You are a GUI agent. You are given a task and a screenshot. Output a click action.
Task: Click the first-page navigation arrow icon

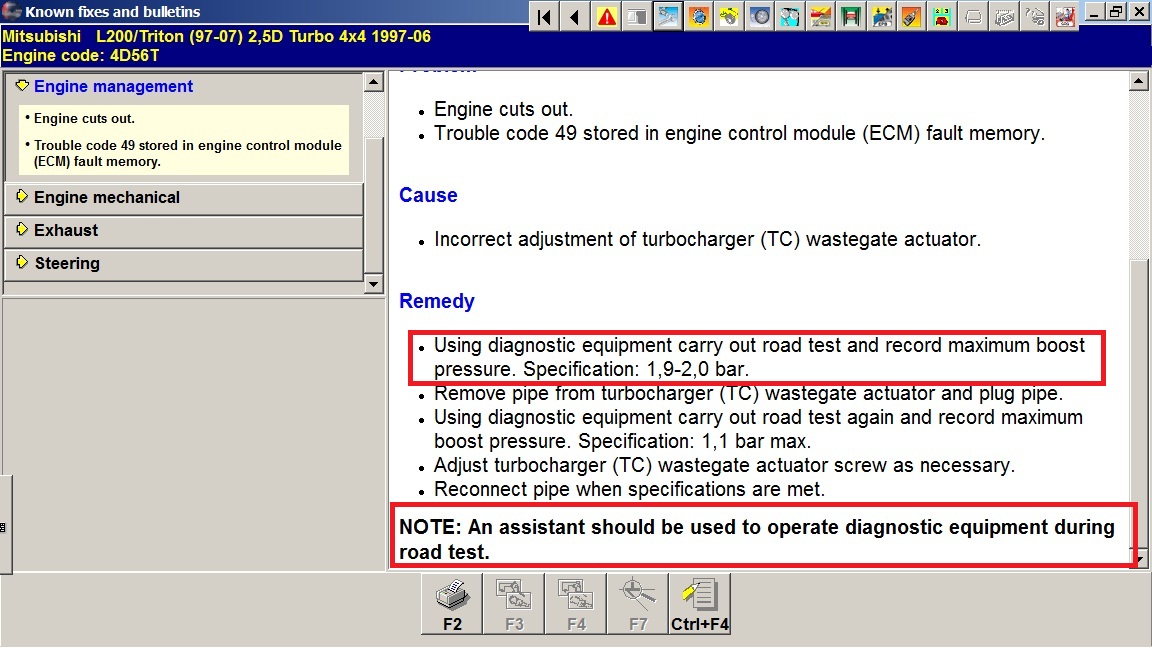(544, 16)
